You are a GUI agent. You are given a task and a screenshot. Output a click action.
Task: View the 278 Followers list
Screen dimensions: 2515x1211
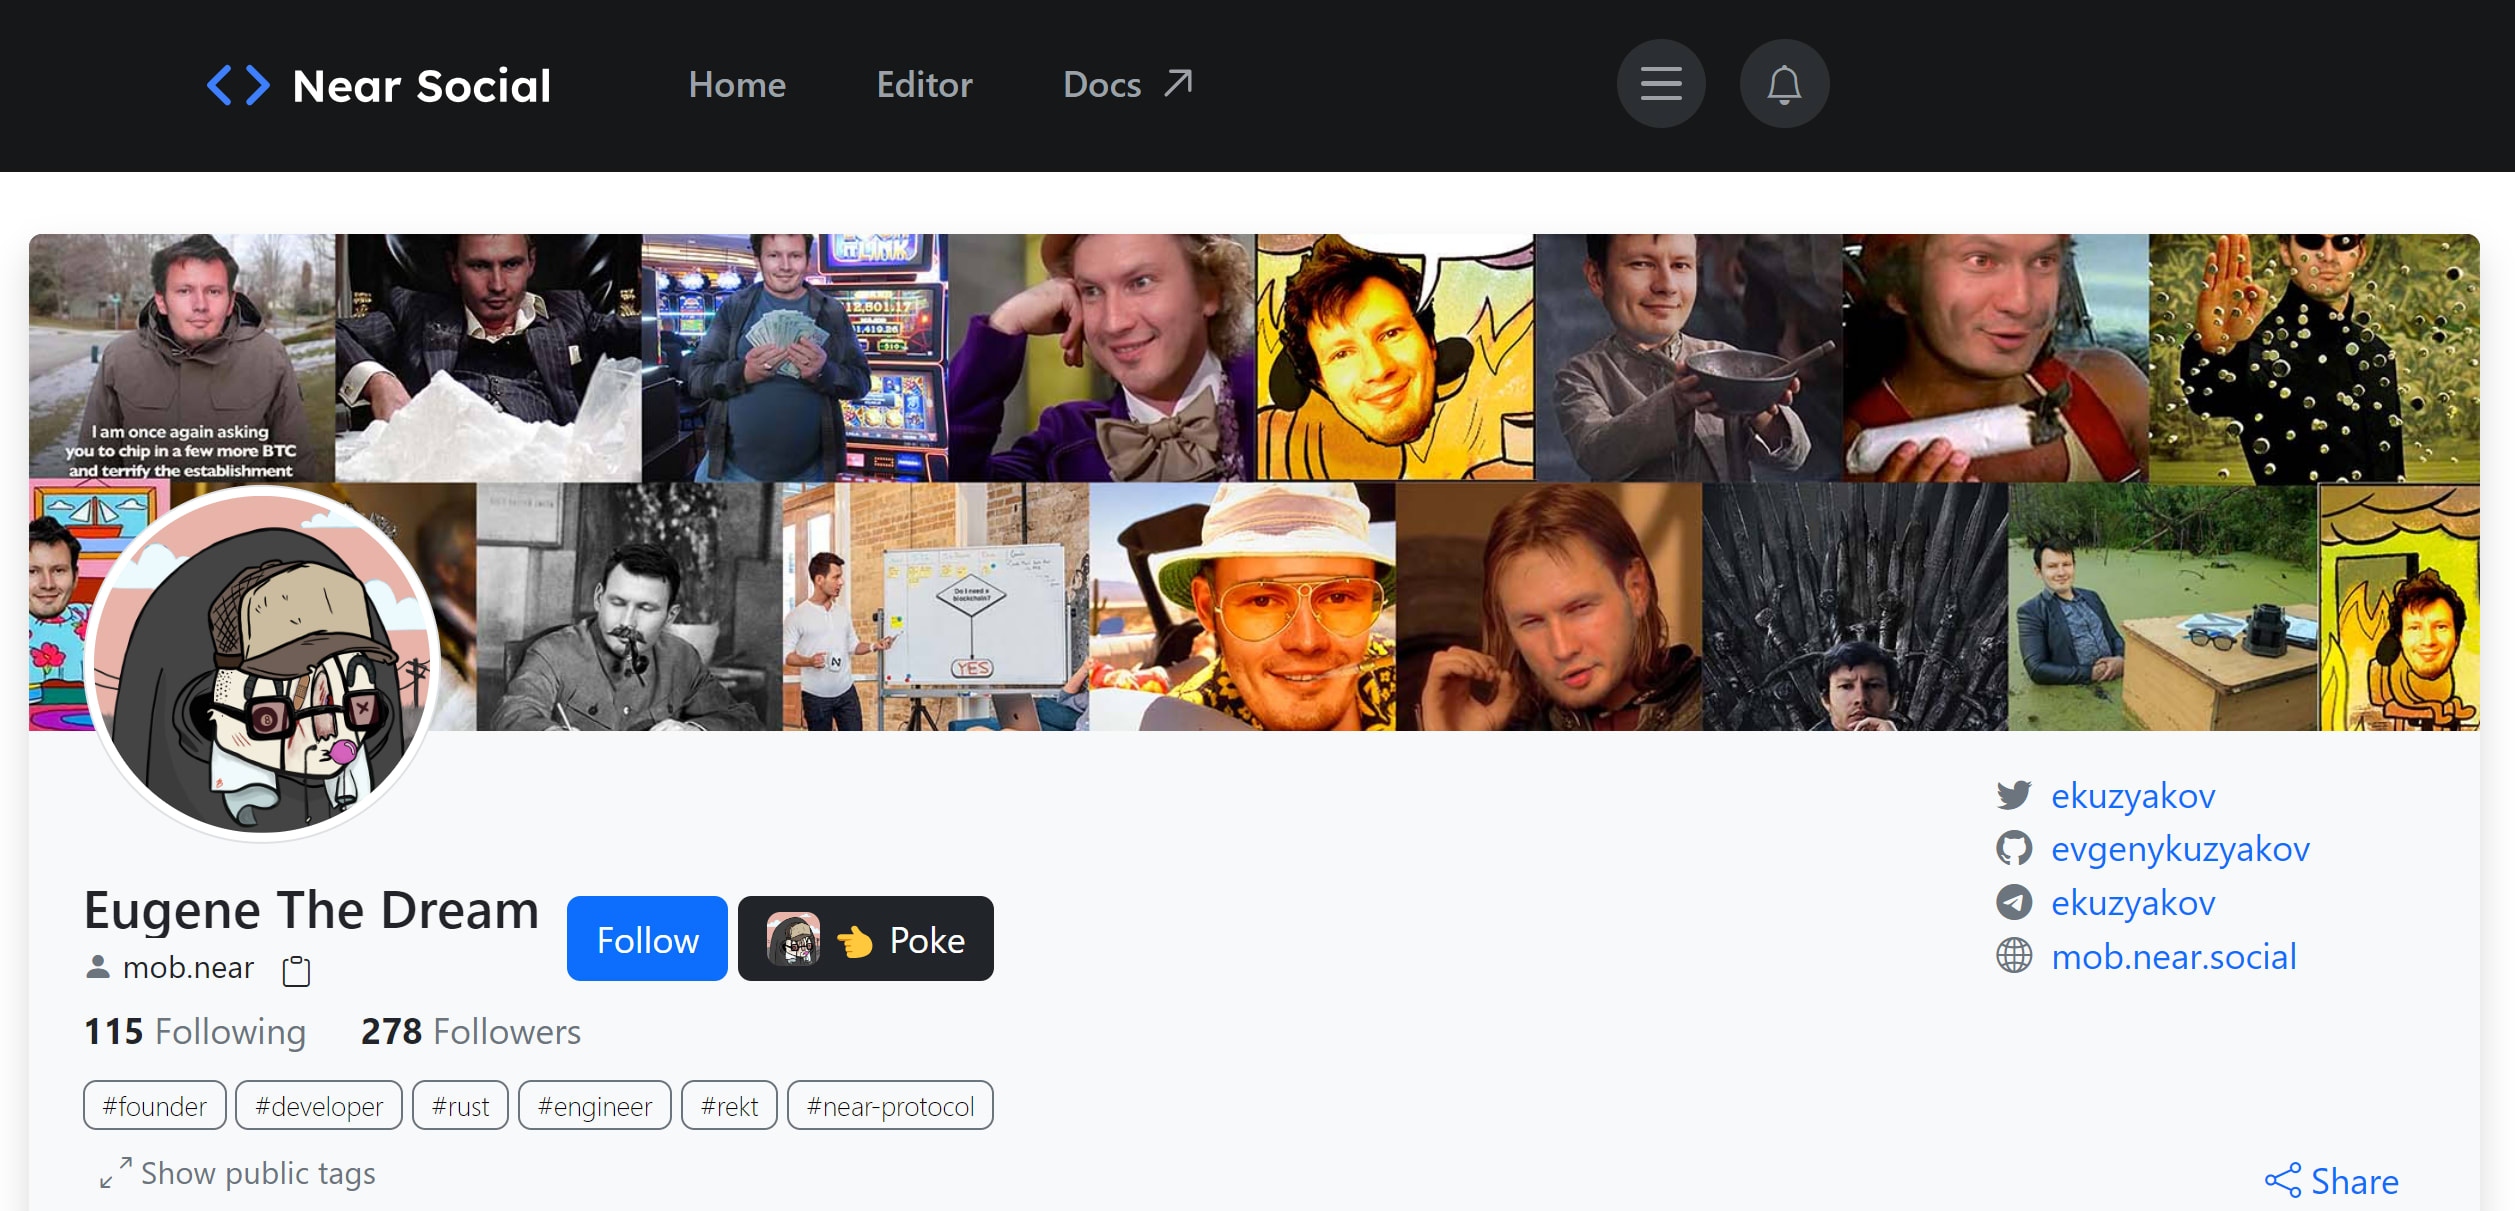[x=471, y=1032]
